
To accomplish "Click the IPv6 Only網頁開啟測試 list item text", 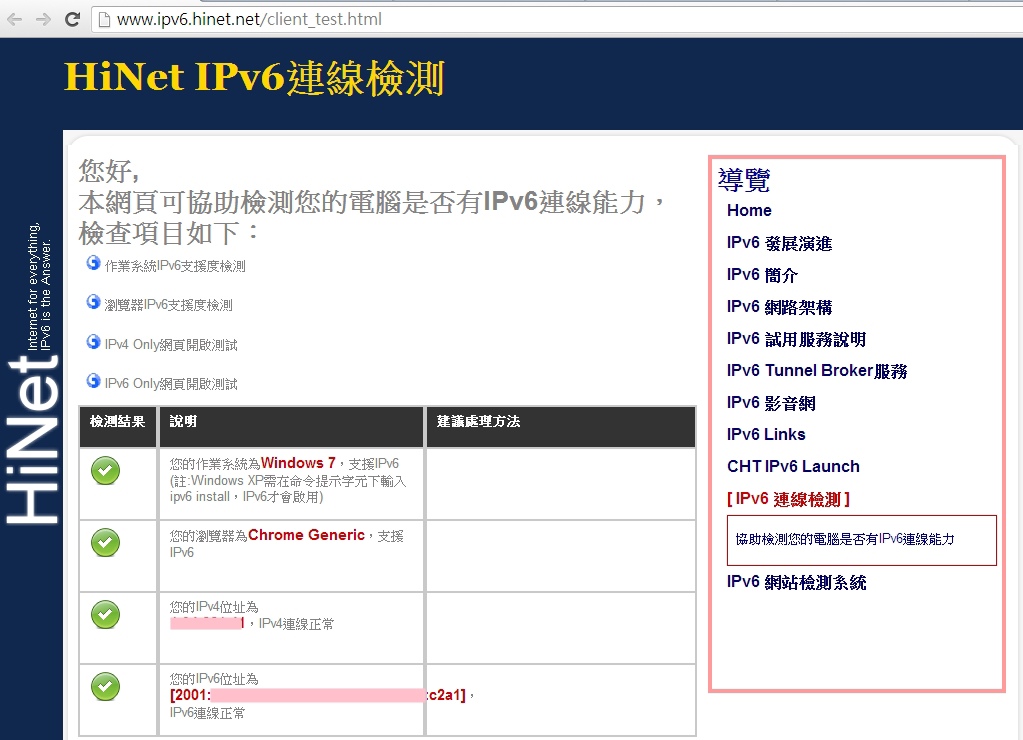I will click(x=171, y=384).
